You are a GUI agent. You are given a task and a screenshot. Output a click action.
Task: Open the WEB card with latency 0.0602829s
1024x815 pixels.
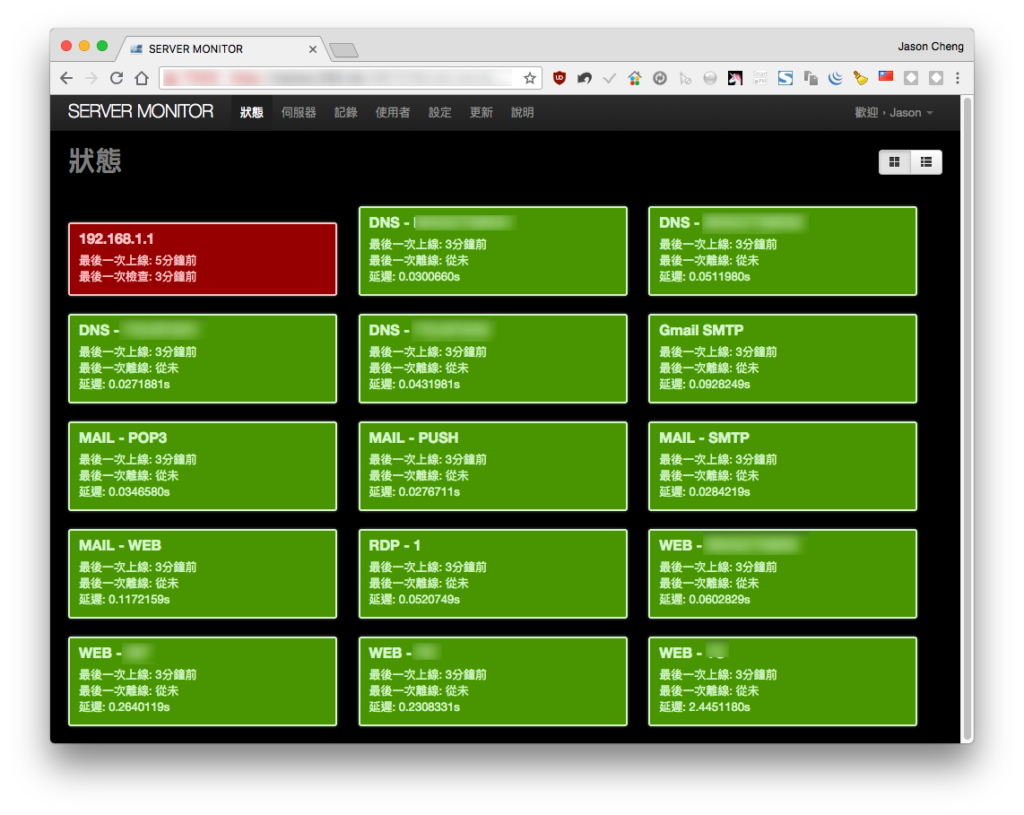point(782,573)
